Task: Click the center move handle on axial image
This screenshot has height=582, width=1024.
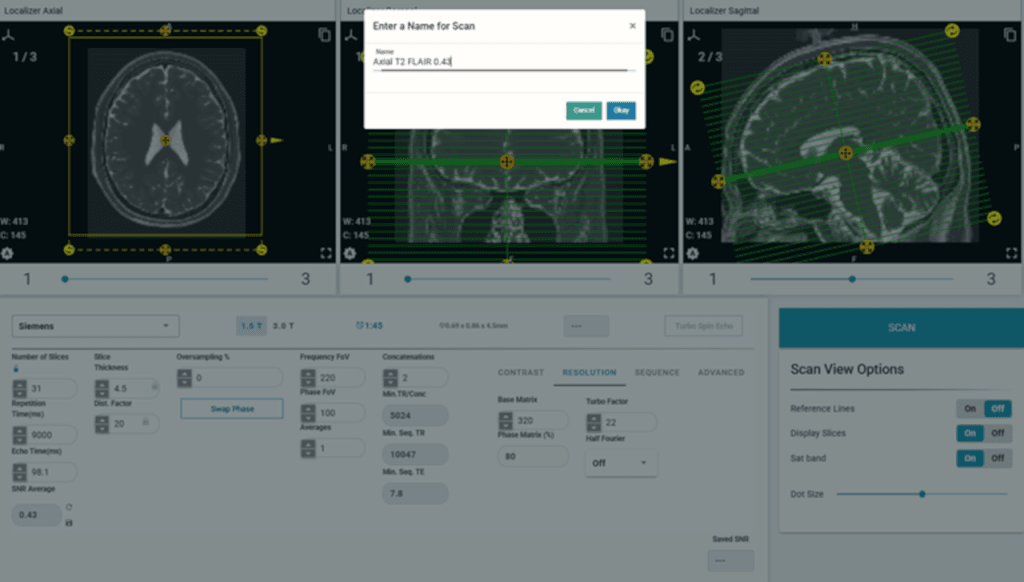Action: 166,141
